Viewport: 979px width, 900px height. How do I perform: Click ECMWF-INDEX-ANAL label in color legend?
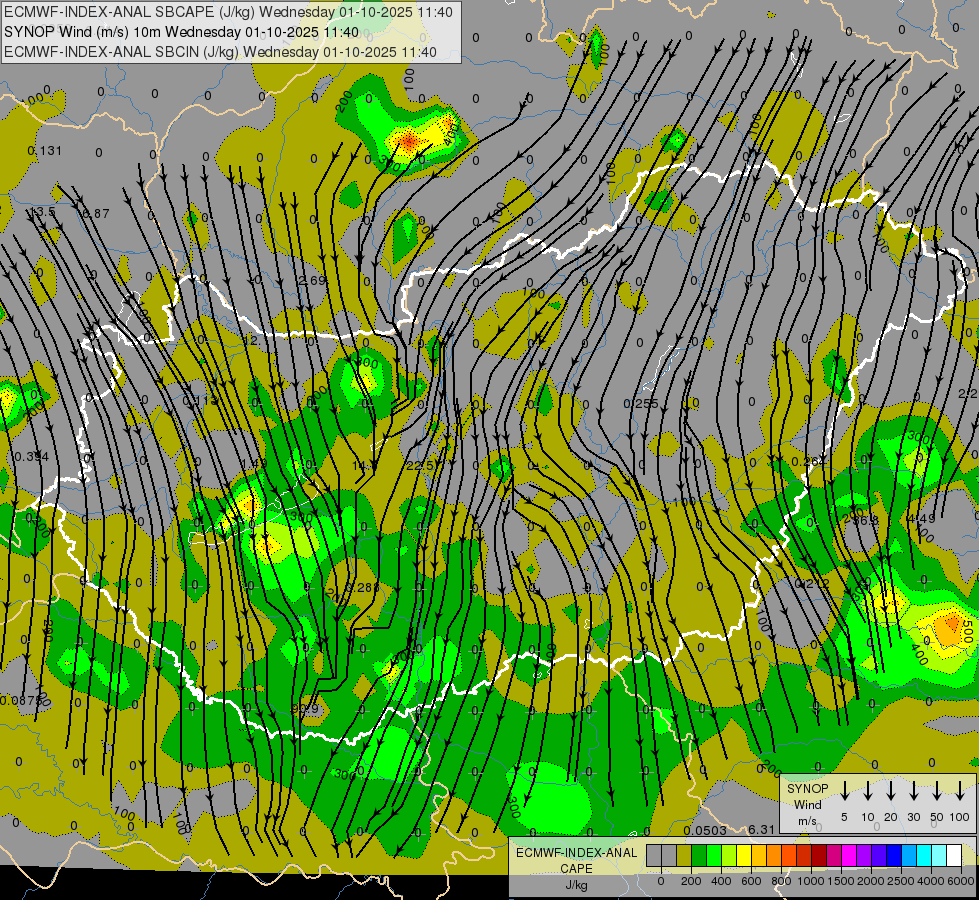[x=576, y=853]
